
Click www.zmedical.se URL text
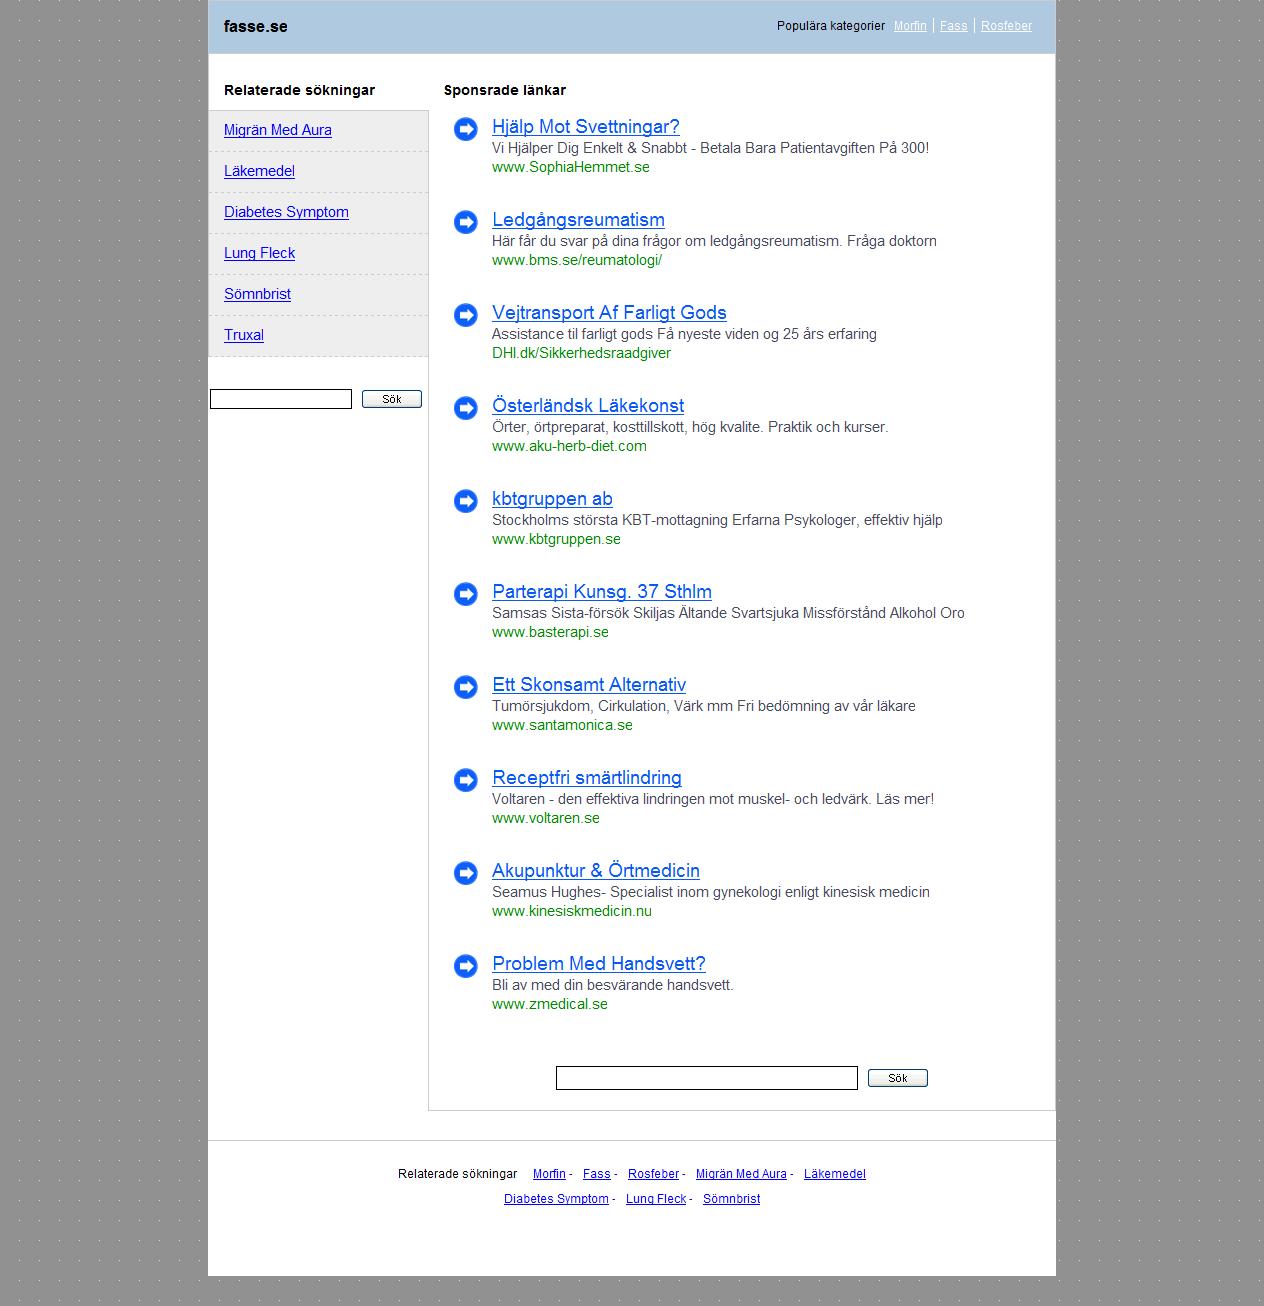coord(550,1004)
